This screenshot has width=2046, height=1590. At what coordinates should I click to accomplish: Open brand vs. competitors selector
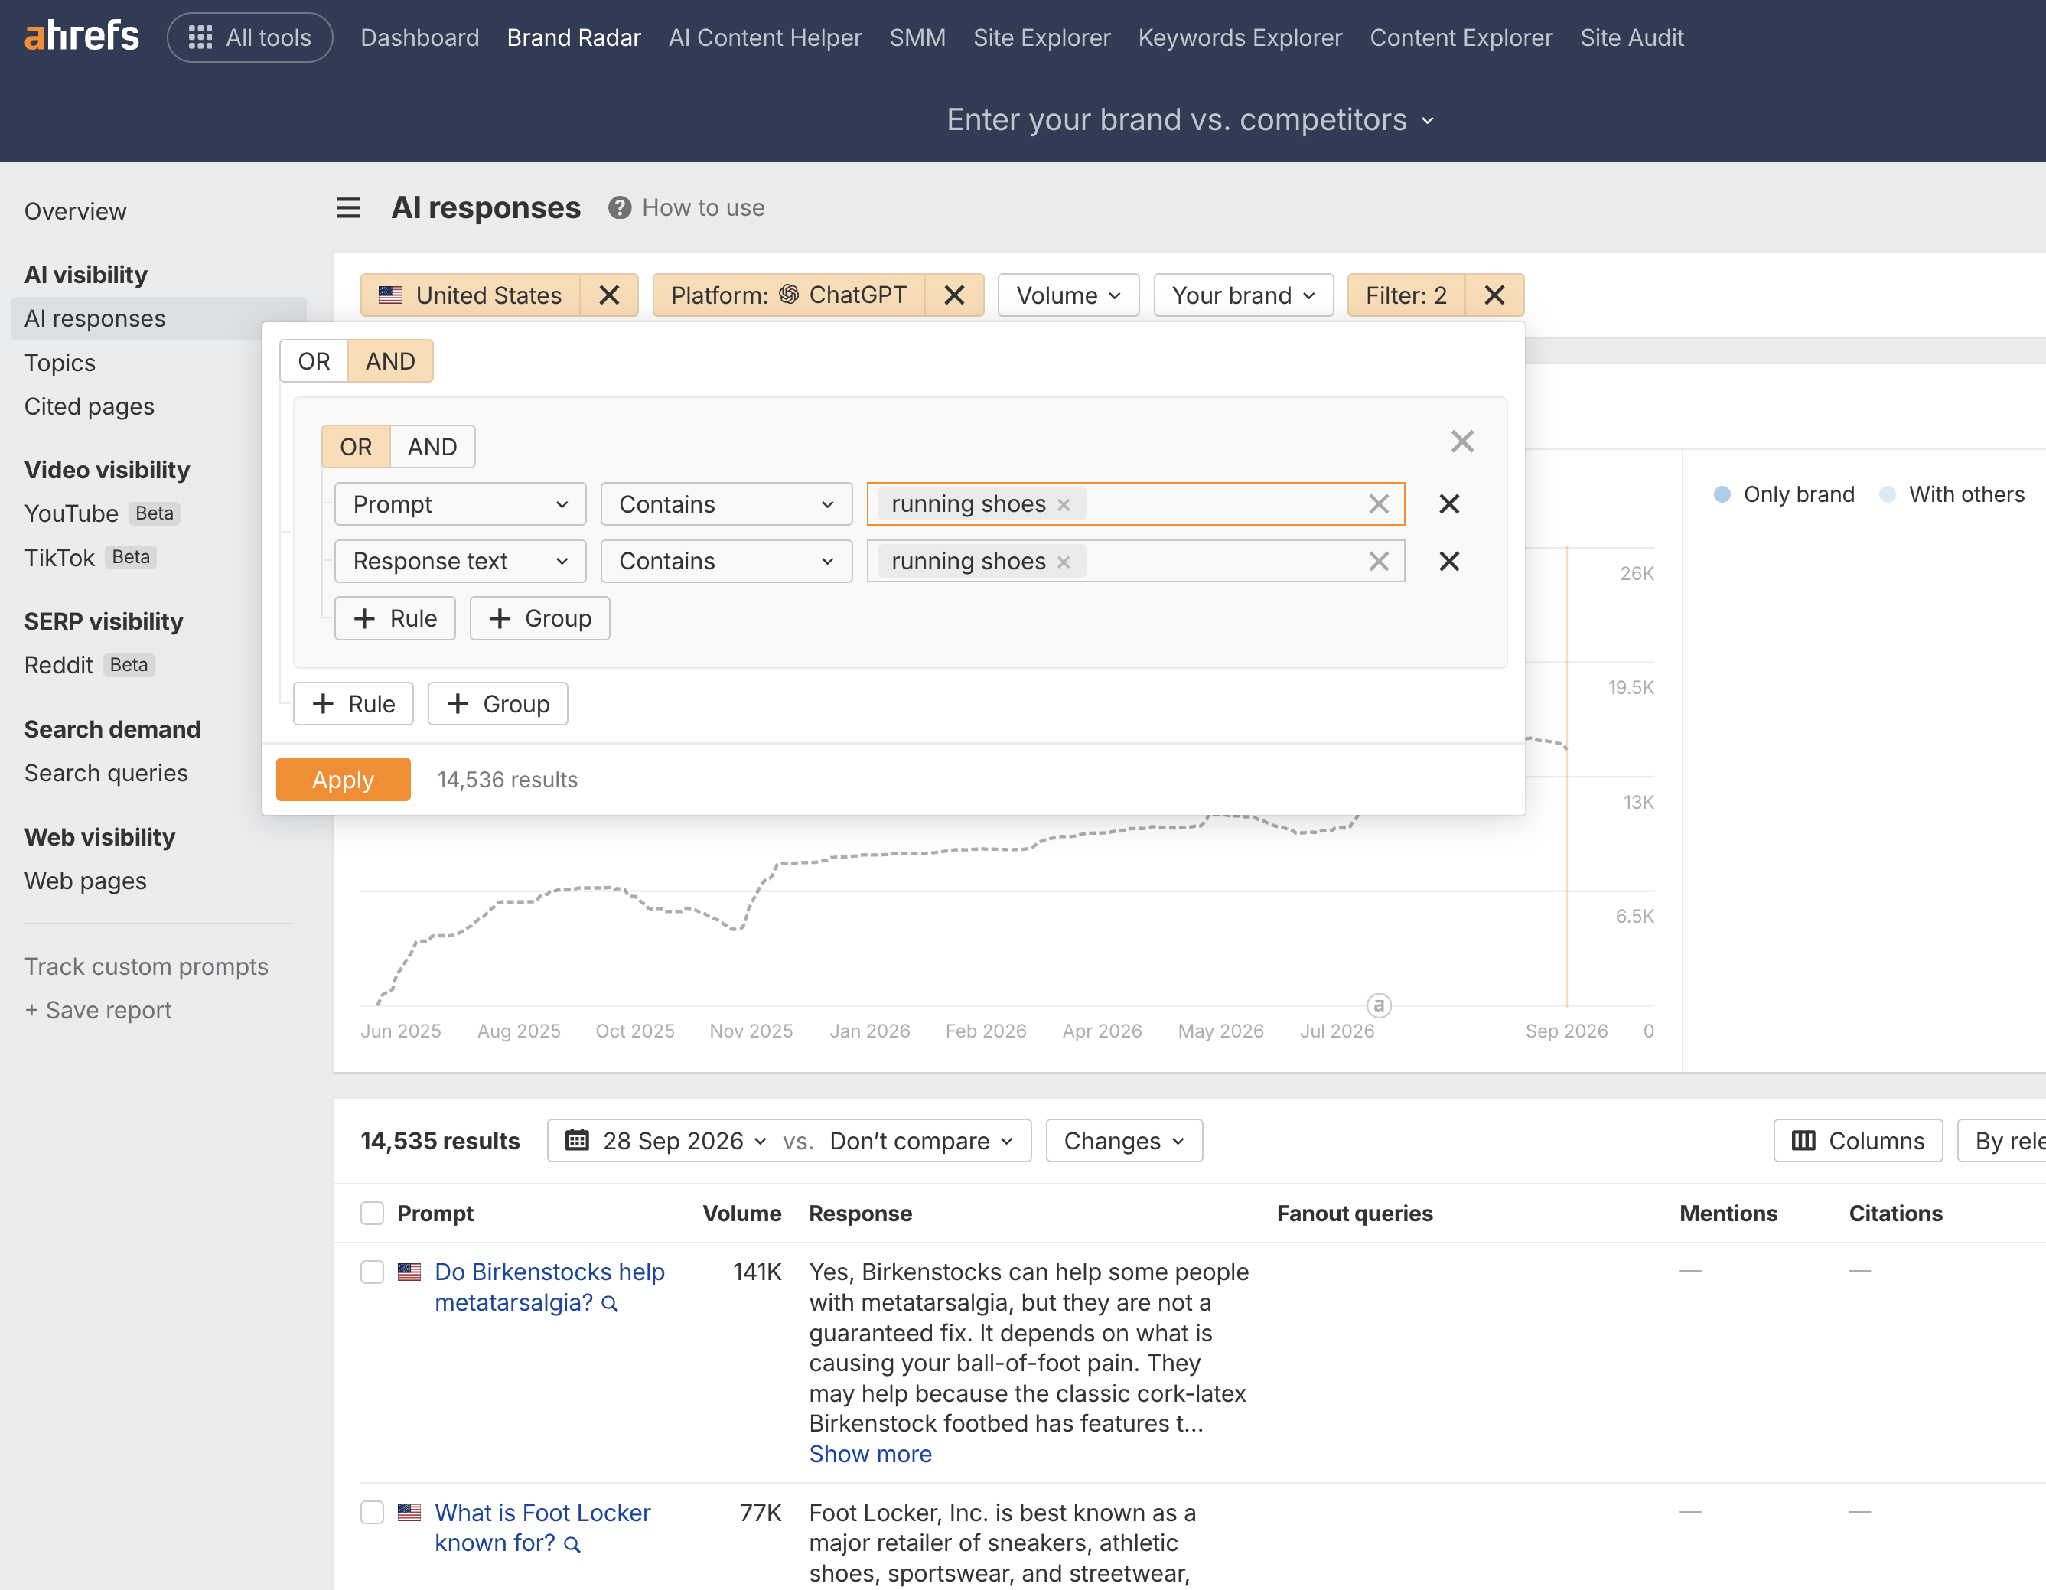click(x=1190, y=120)
